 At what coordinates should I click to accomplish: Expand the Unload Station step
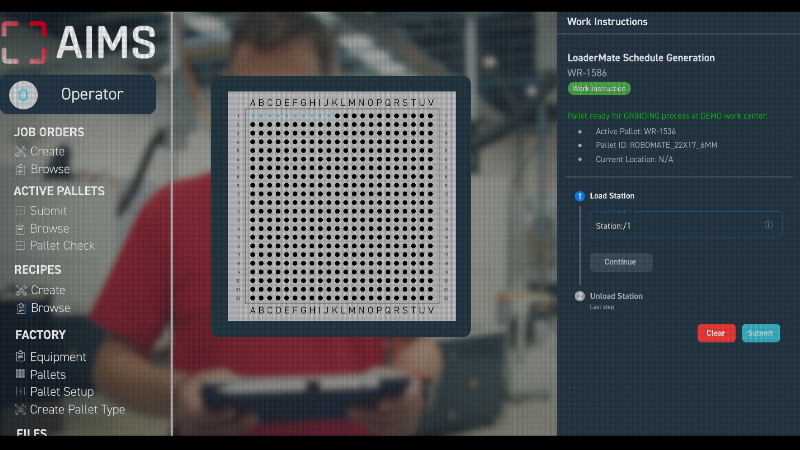tap(616, 296)
